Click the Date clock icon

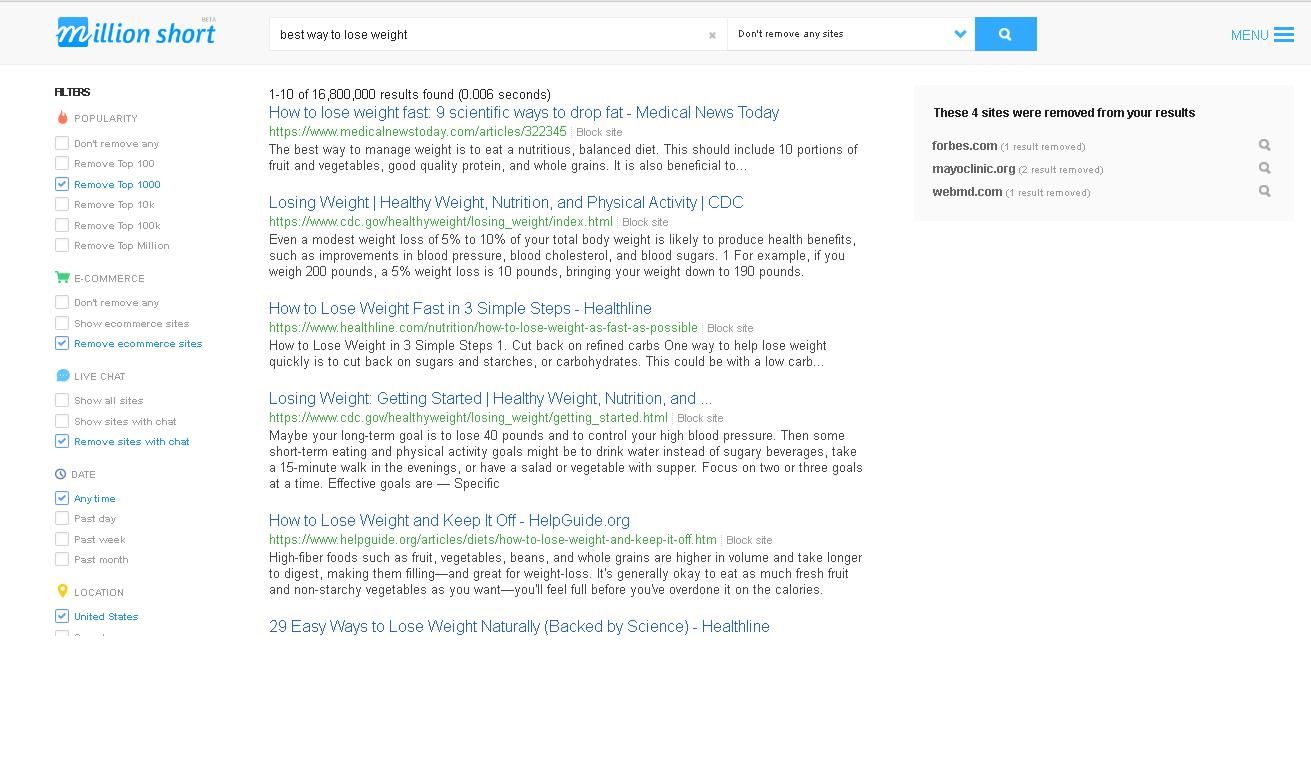pos(61,474)
